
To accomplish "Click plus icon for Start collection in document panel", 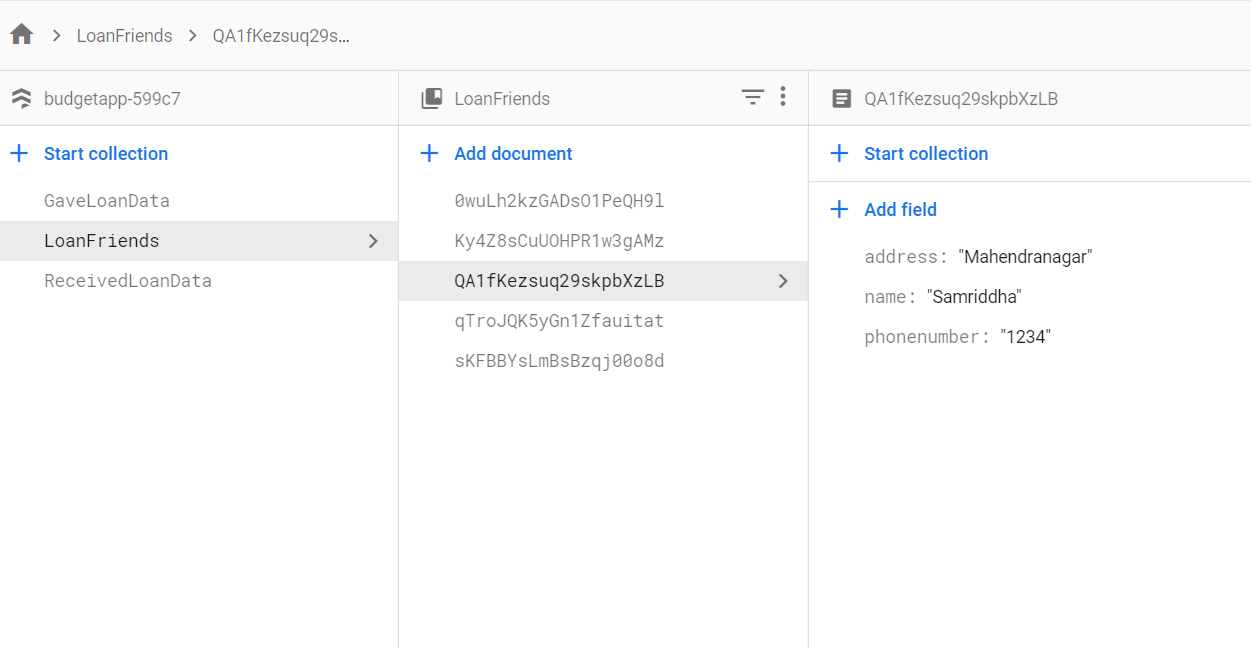I will point(839,153).
